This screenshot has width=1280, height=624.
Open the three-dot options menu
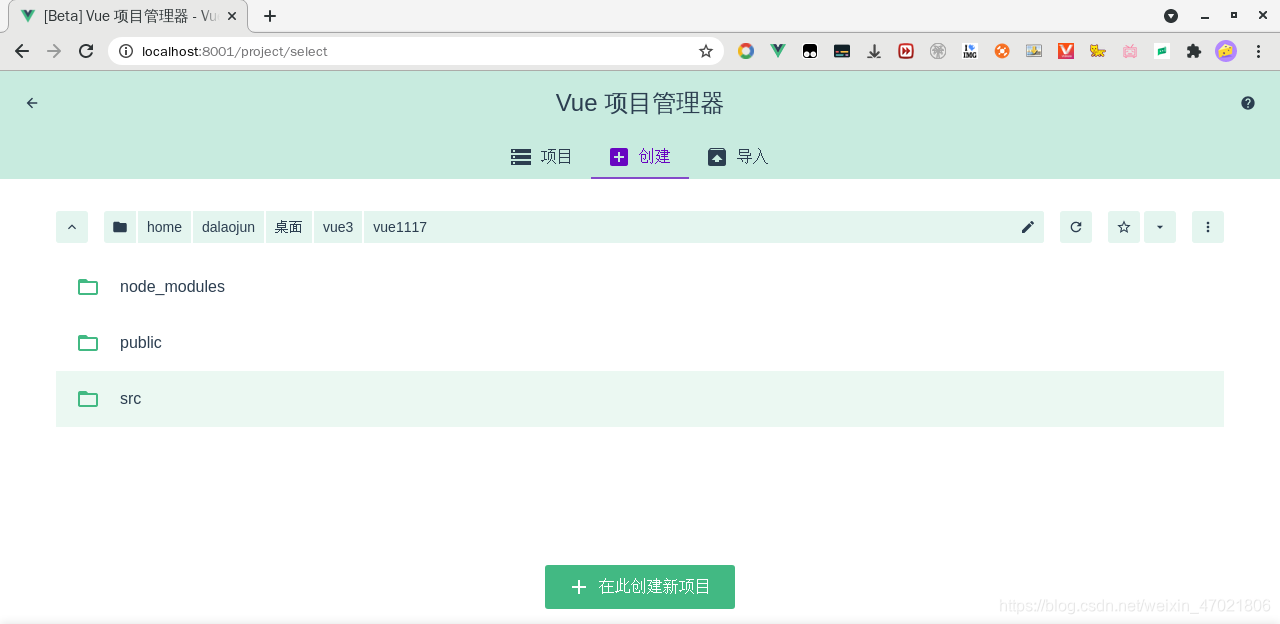[x=1207, y=227]
